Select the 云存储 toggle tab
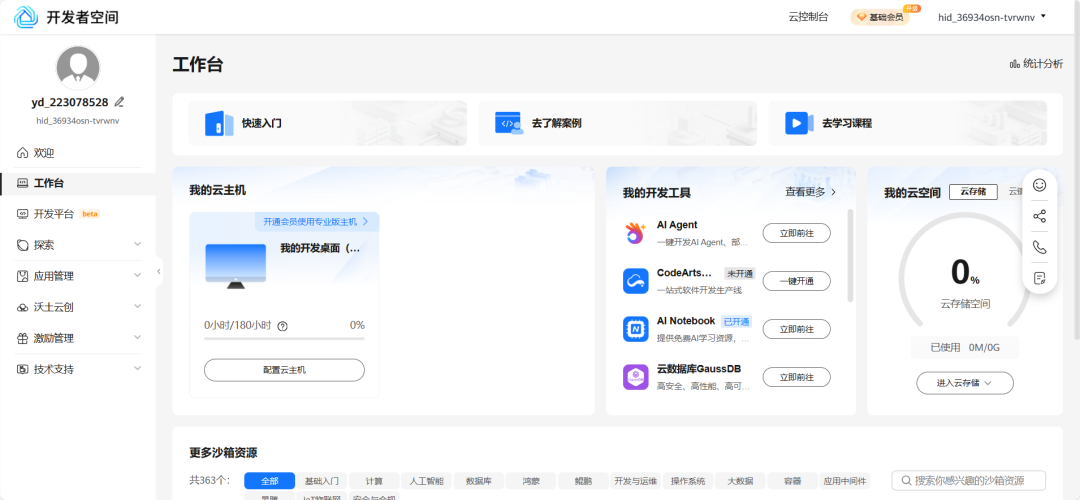Screen dimensions: 1080x500 pos(973,192)
